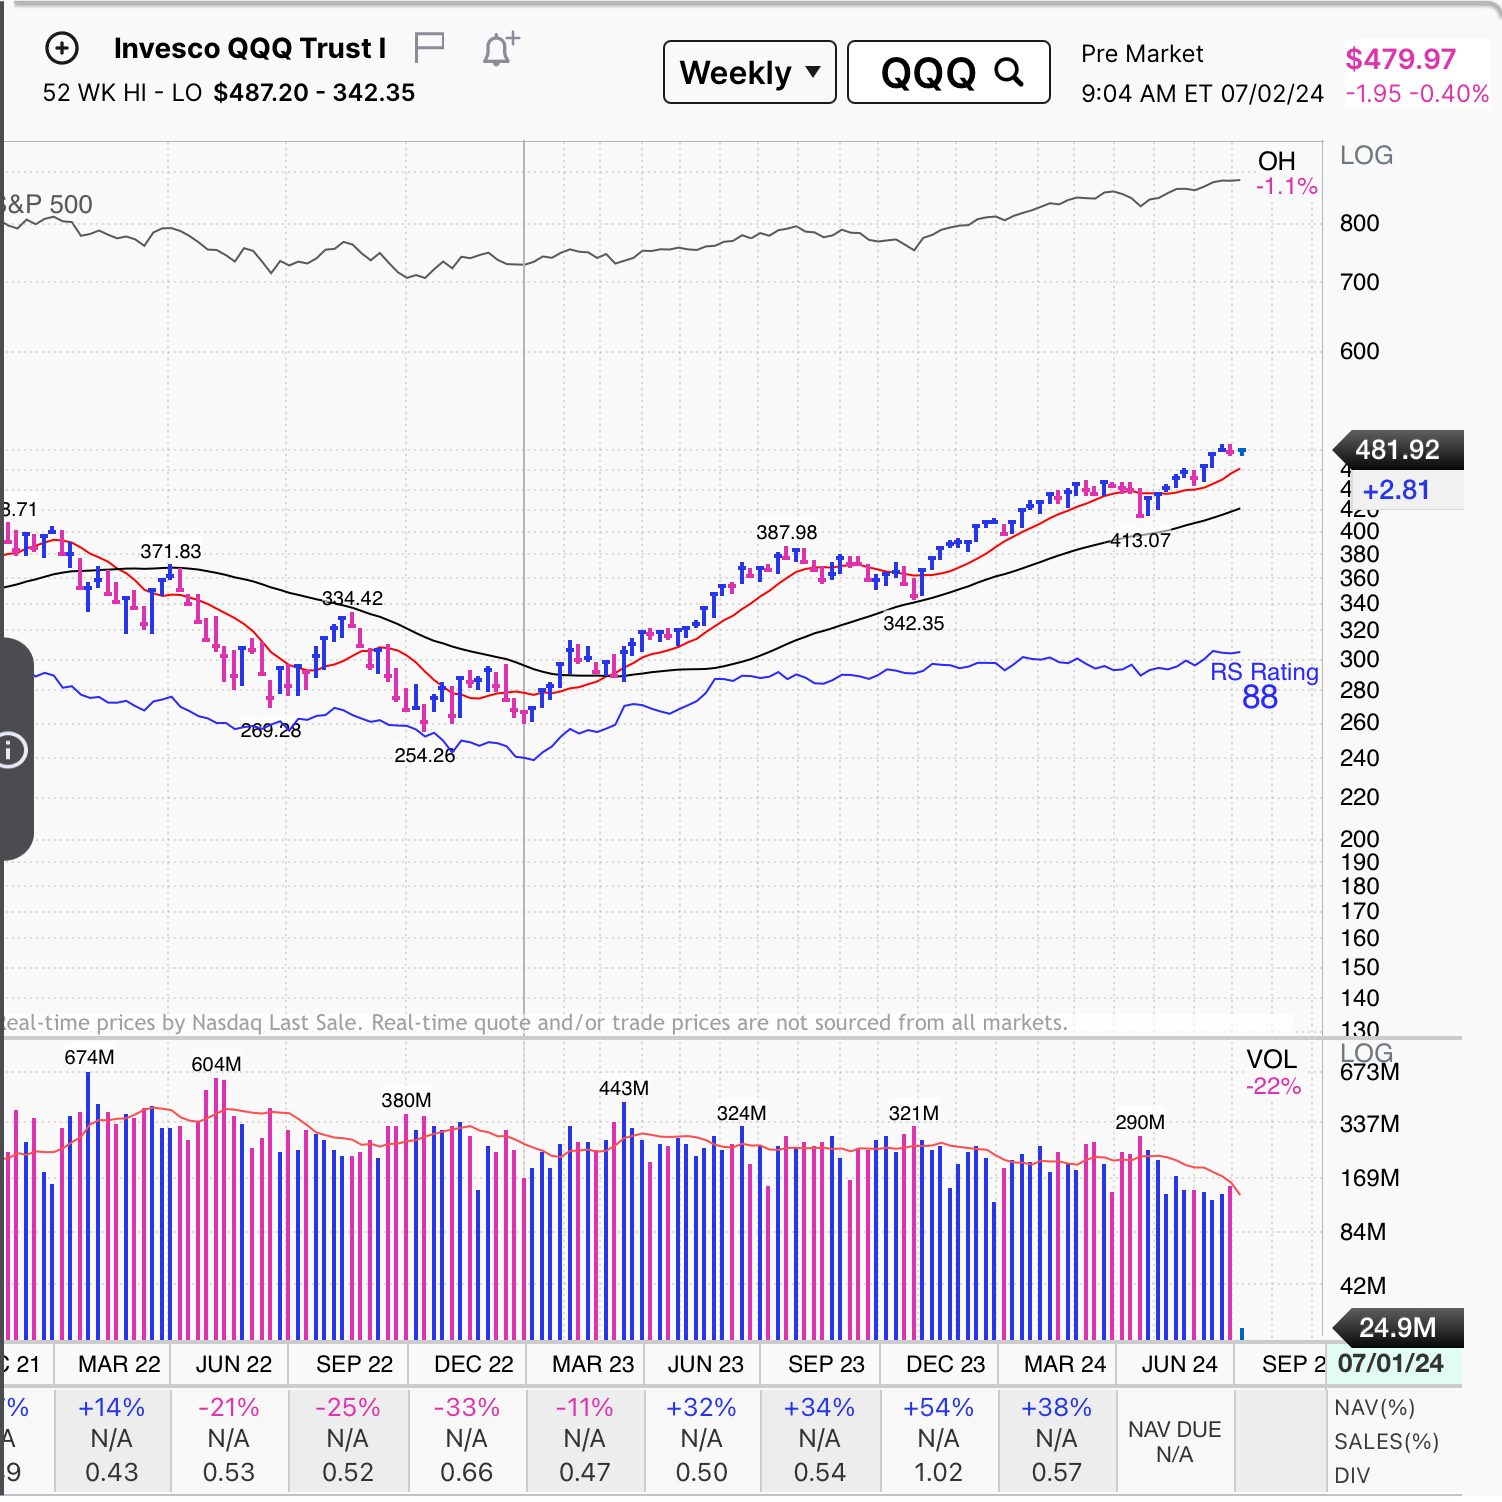Click the +2.81 price change label
This screenshot has height=1502, width=1502.
[x=1396, y=490]
